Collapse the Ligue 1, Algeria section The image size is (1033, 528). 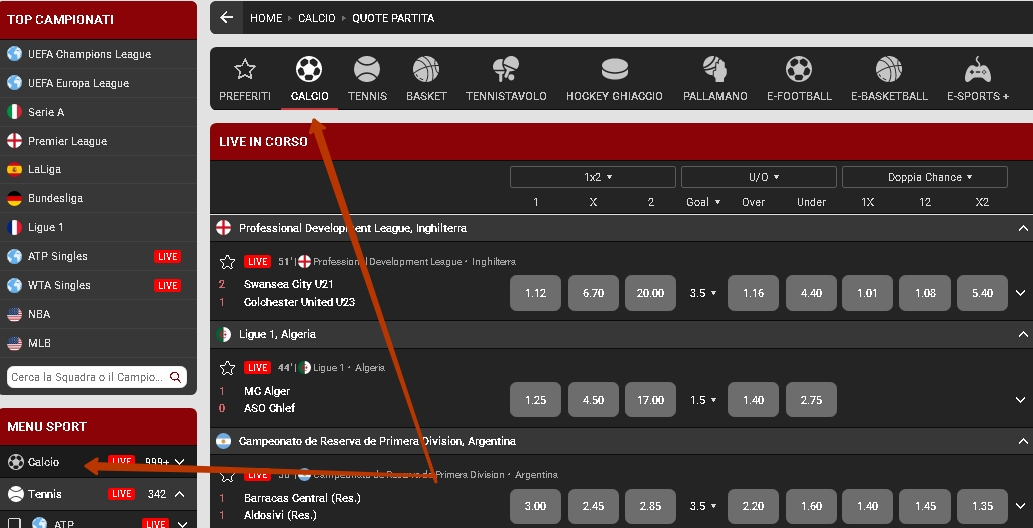tap(1022, 334)
